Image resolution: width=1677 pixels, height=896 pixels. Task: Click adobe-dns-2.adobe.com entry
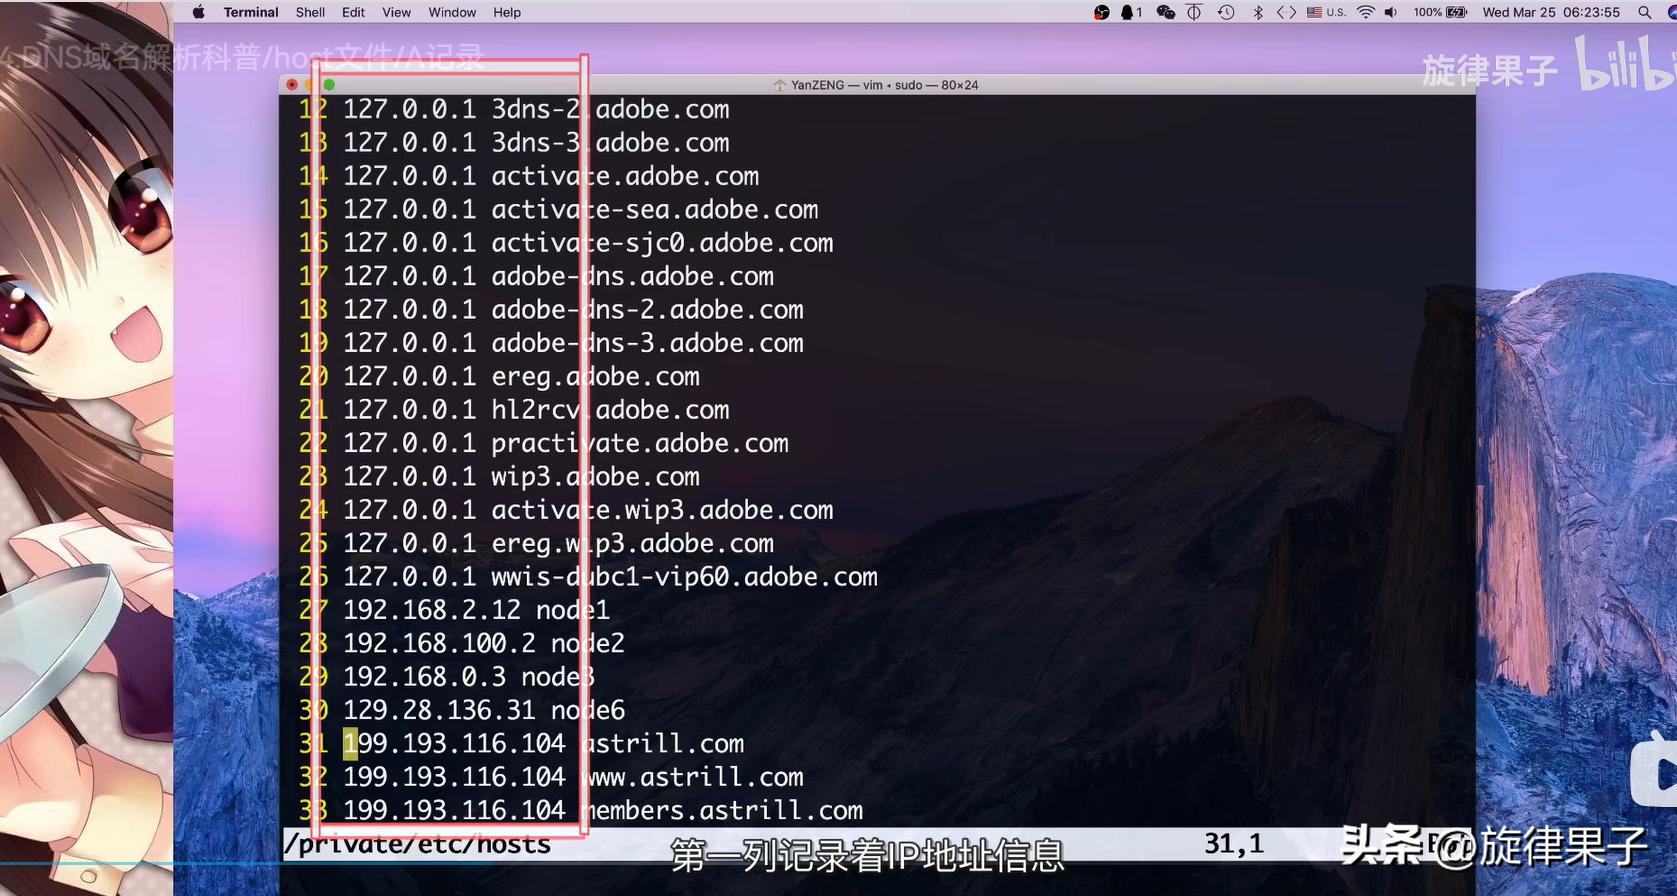(x=647, y=309)
